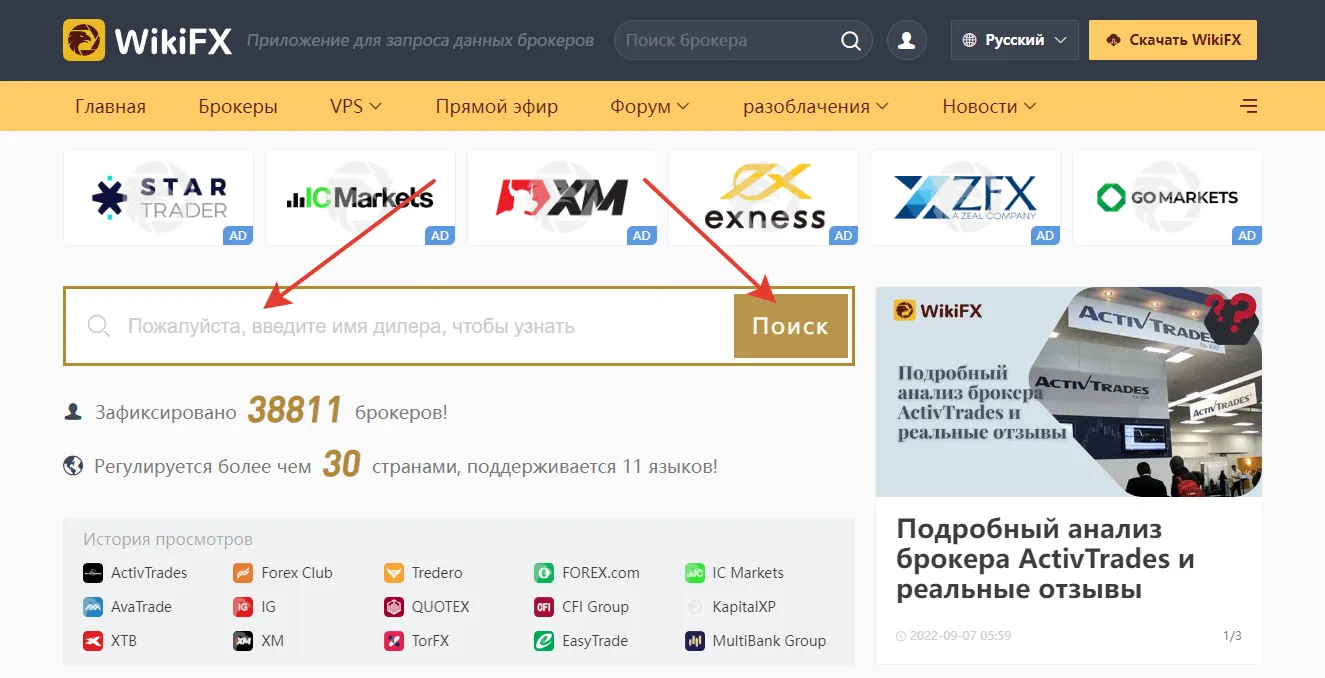This screenshot has height=678, width=1325.
Task: Click the AvaTrade icon in history
Action: point(93,607)
